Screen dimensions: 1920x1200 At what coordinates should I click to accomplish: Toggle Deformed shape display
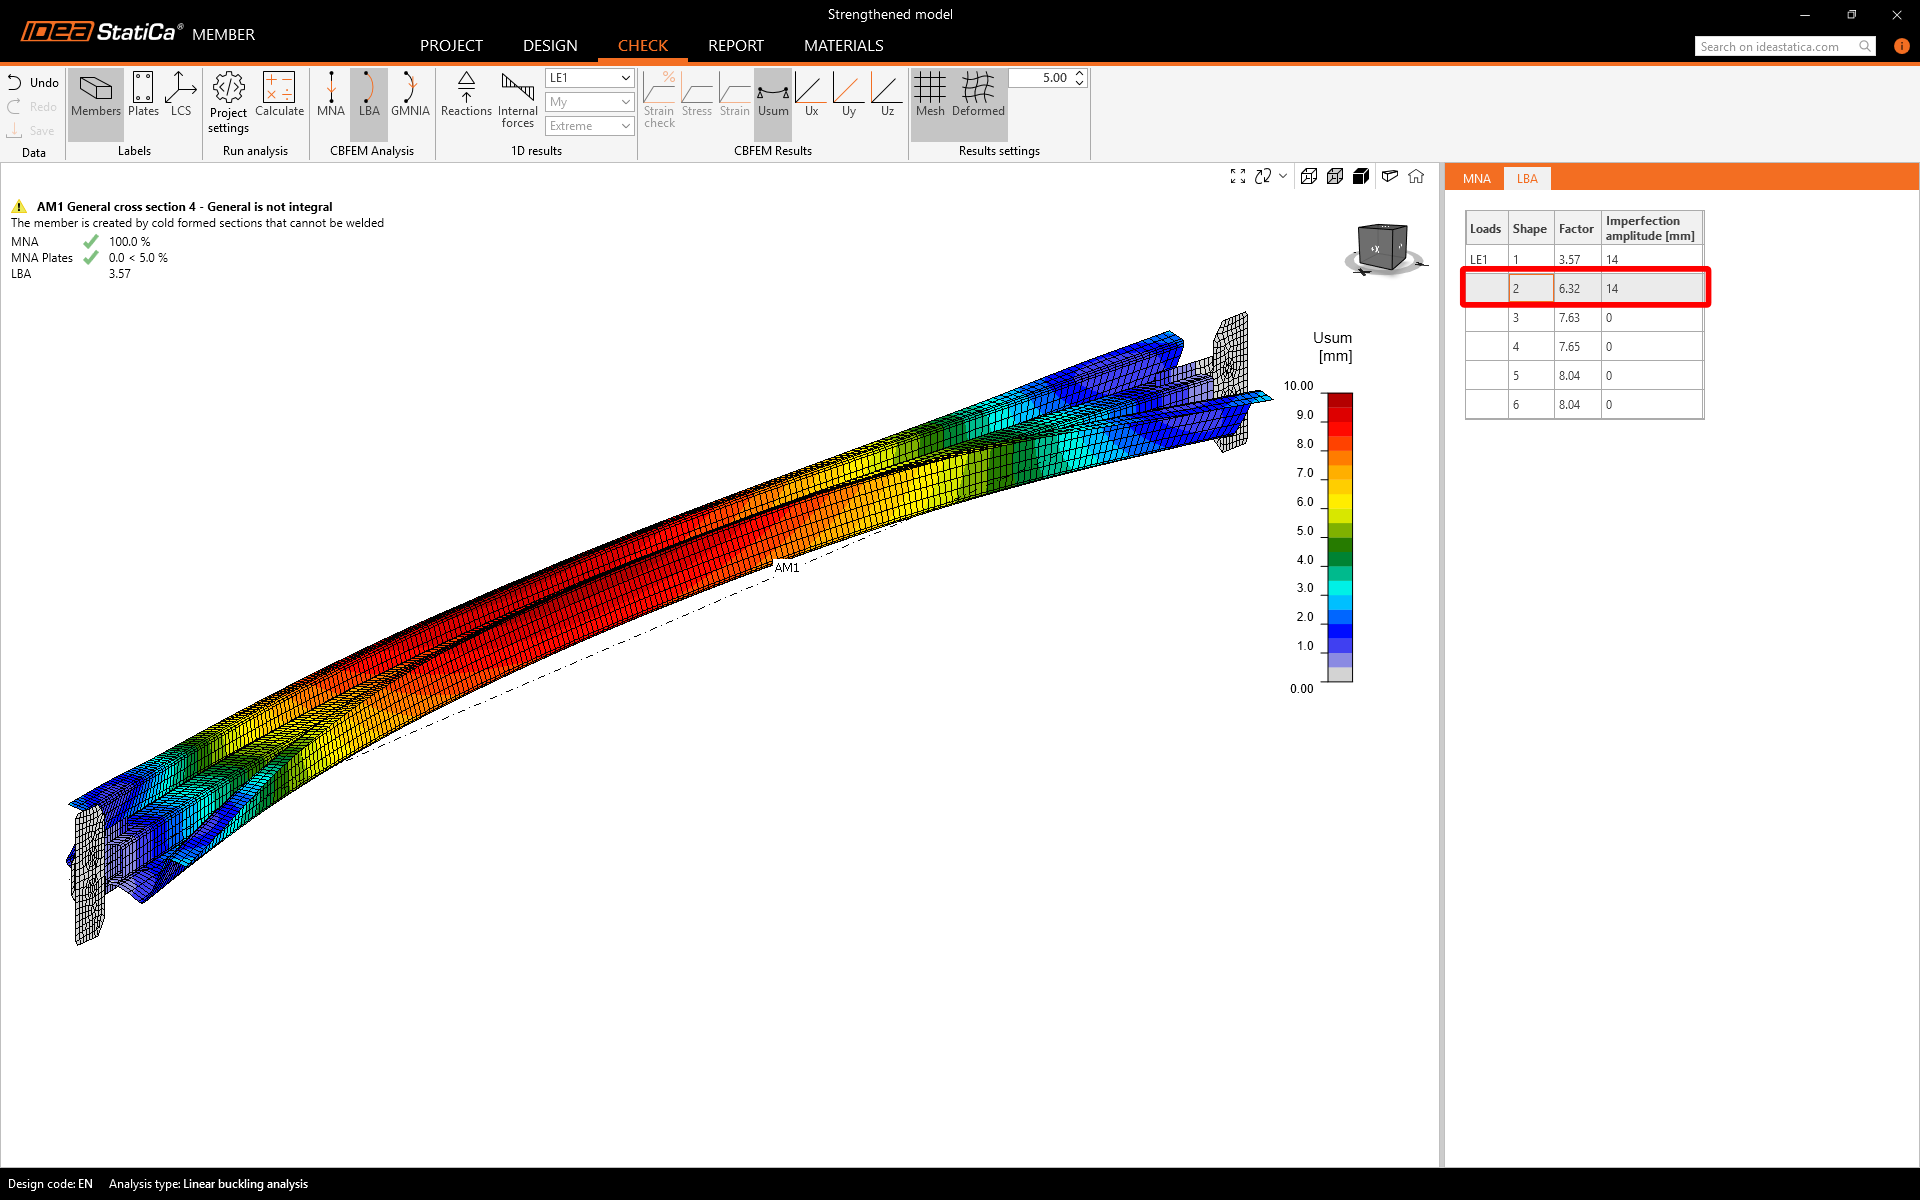pos(978,94)
